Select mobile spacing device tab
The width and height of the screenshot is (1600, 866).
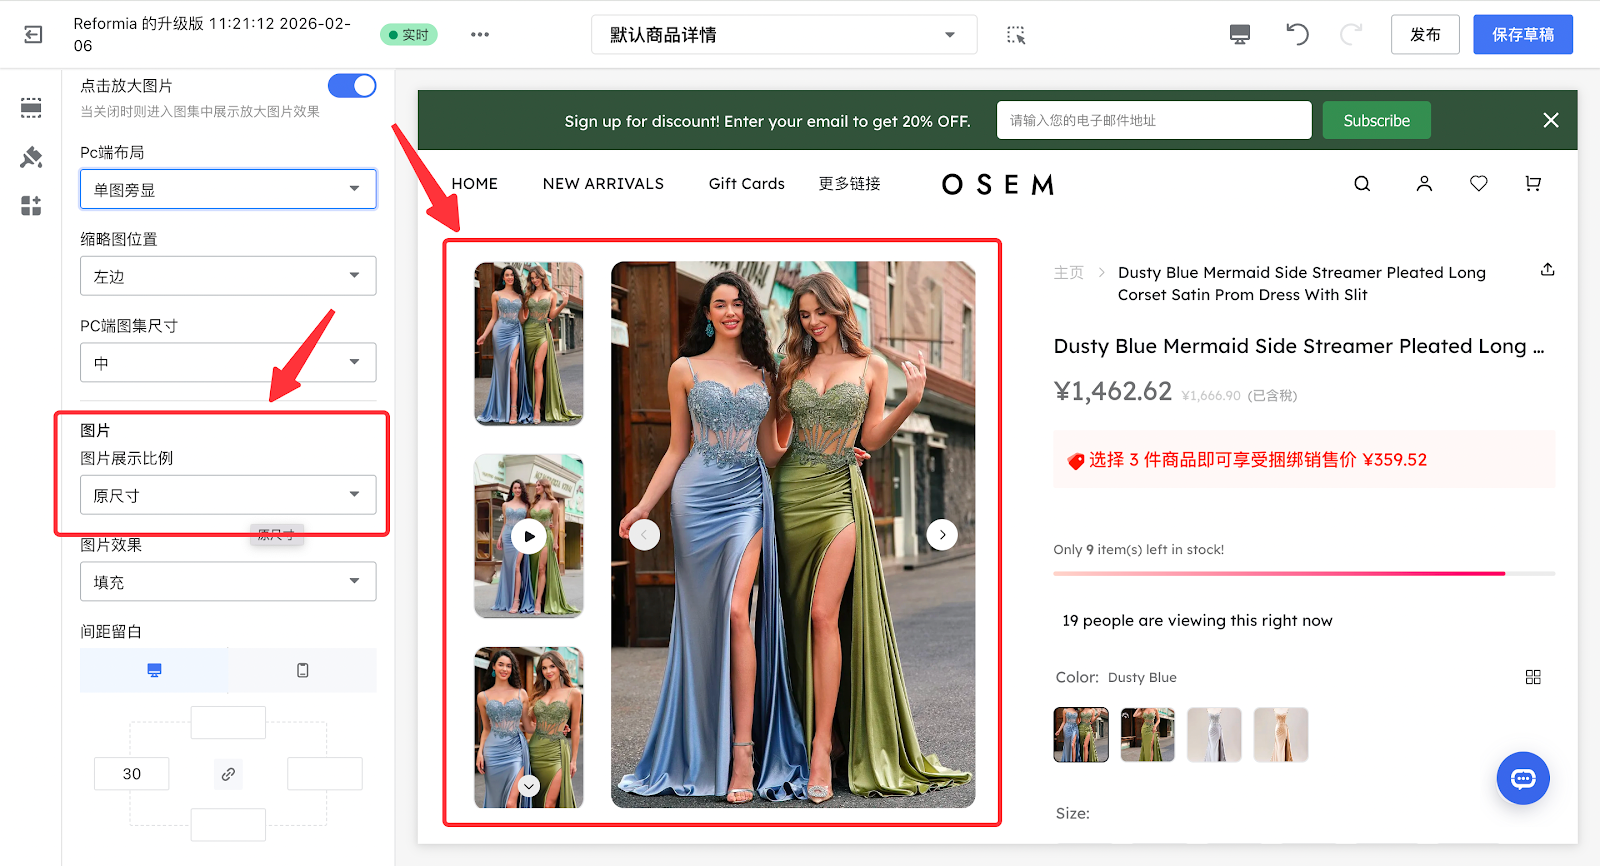pos(302,670)
